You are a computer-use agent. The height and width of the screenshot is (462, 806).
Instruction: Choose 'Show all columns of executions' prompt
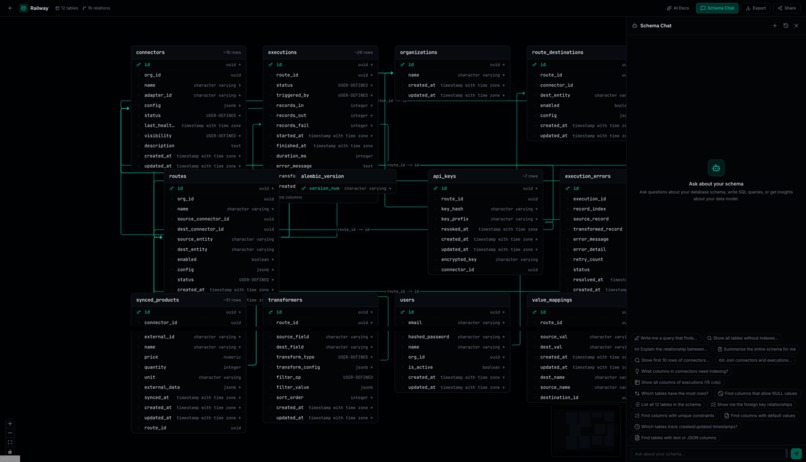(678, 382)
